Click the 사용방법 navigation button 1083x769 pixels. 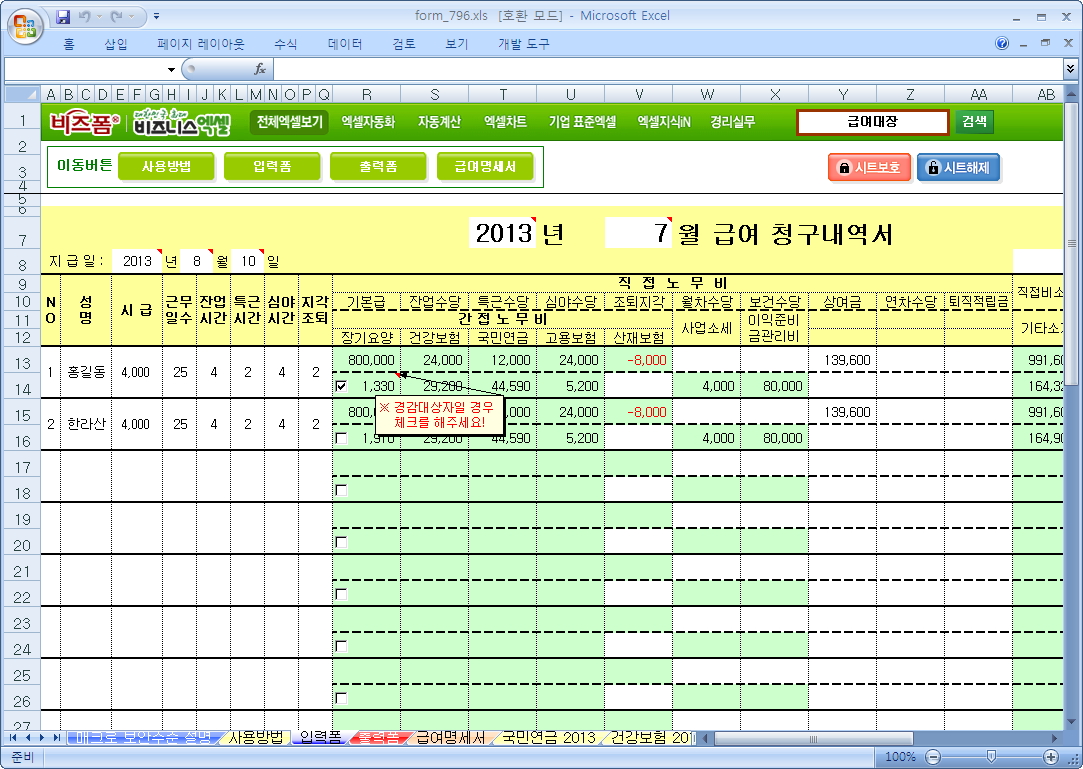tap(166, 167)
